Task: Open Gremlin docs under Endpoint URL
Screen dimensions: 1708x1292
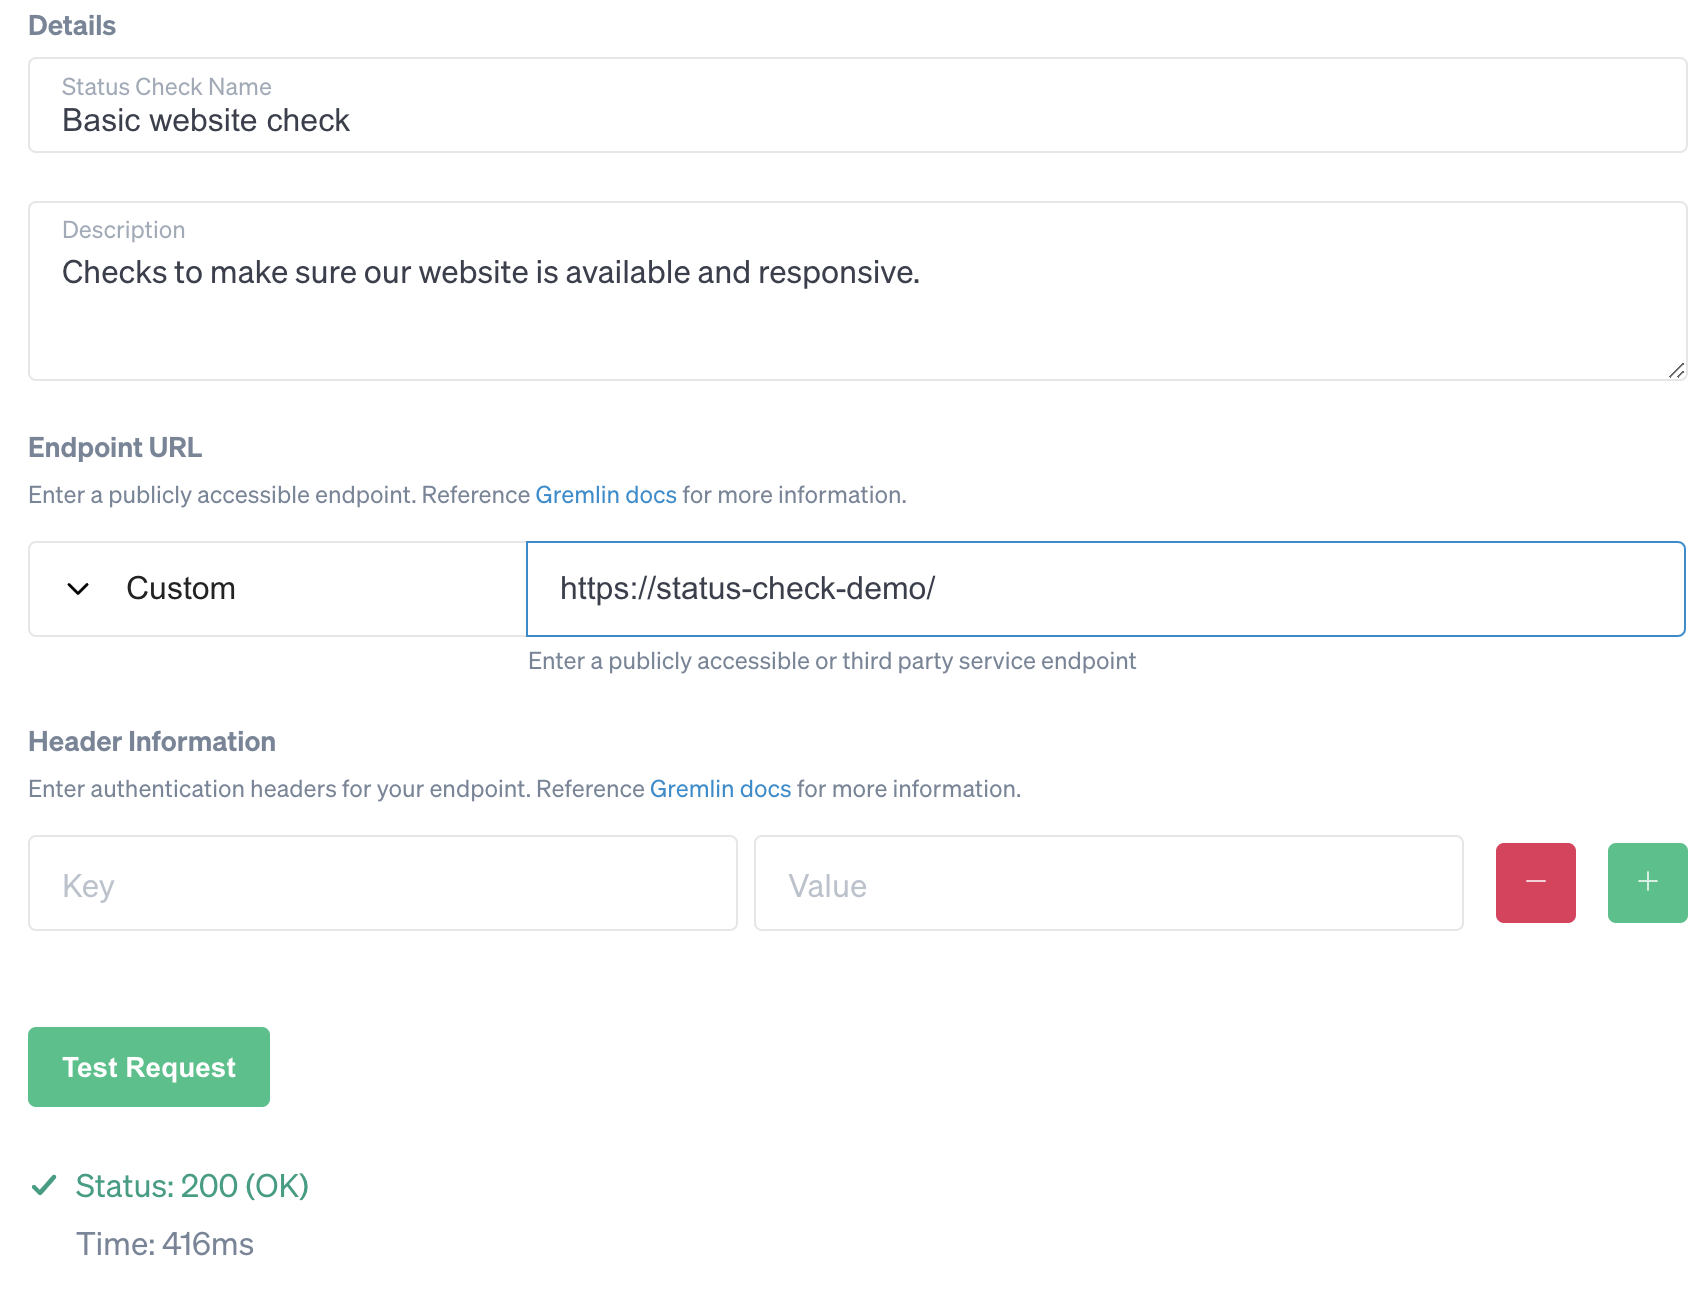Action: (x=605, y=494)
